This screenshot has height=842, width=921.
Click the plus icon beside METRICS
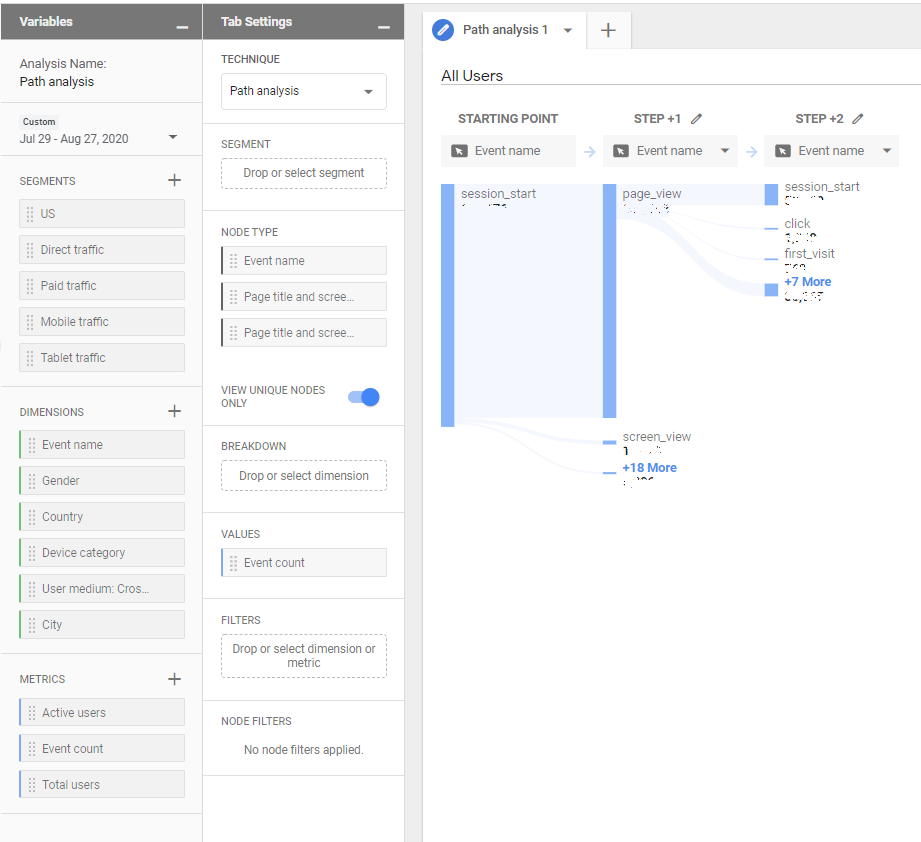click(x=174, y=679)
